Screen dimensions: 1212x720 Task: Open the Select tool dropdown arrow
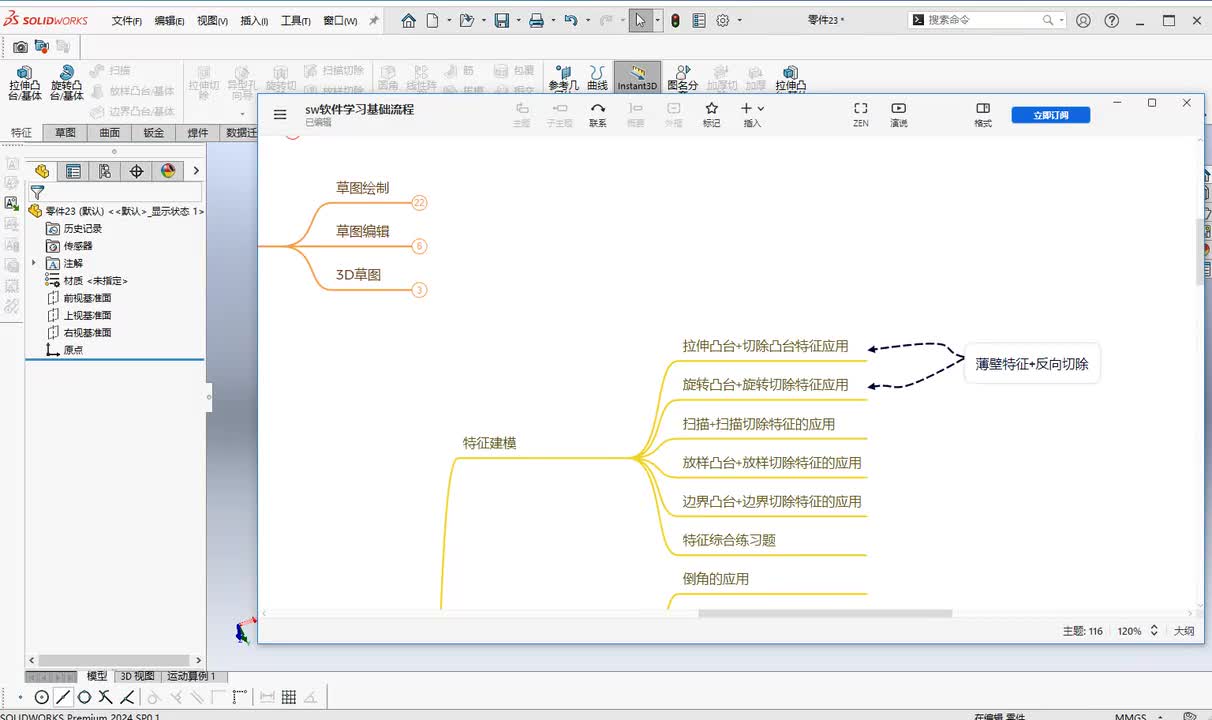(x=658, y=20)
